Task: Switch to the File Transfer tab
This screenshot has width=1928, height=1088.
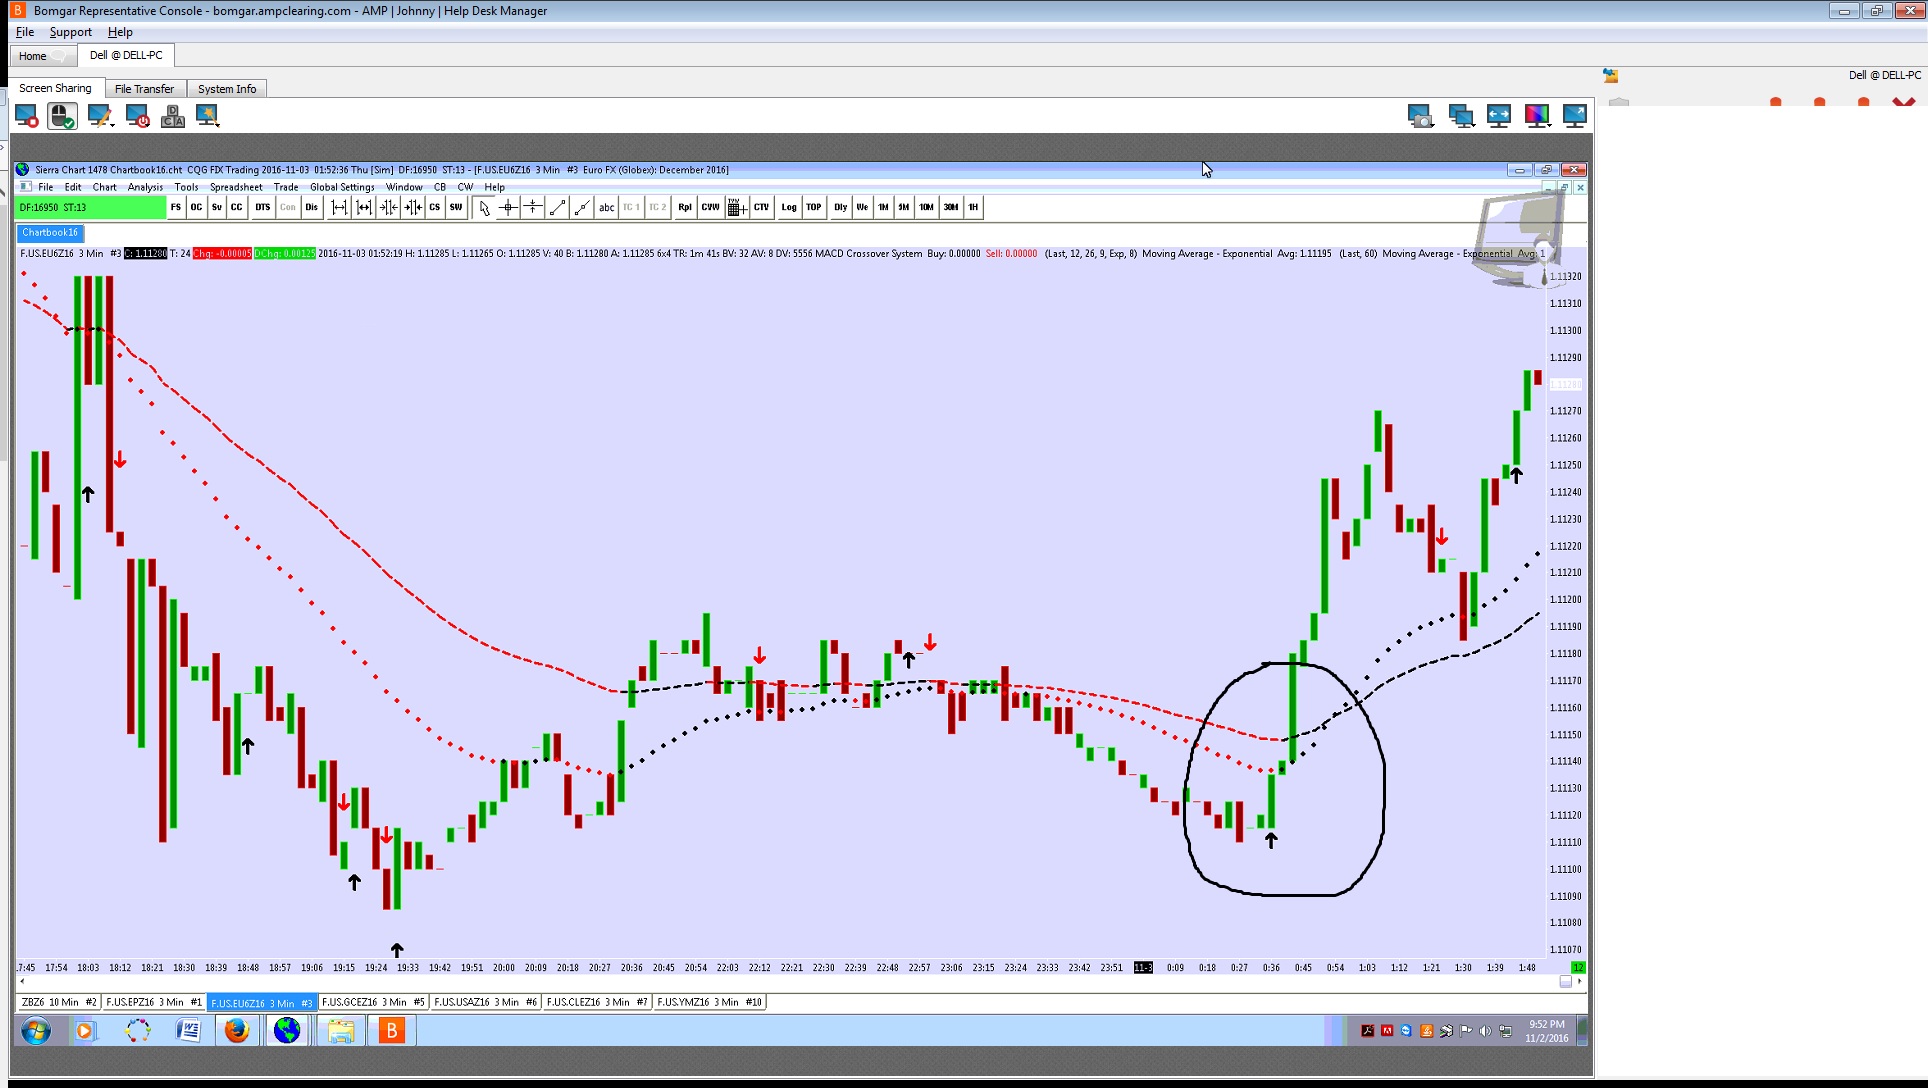Action: pyautogui.click(x=144, y=89)
